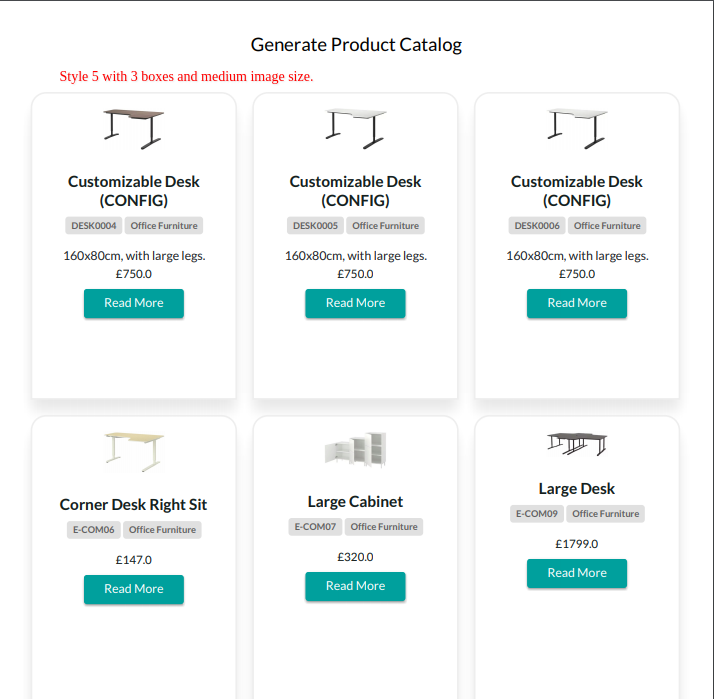Image resolution: width=714 pixels, height=699 pixels.
Task: Click Read More under Large Desk
Action: [x=577, y=573]
